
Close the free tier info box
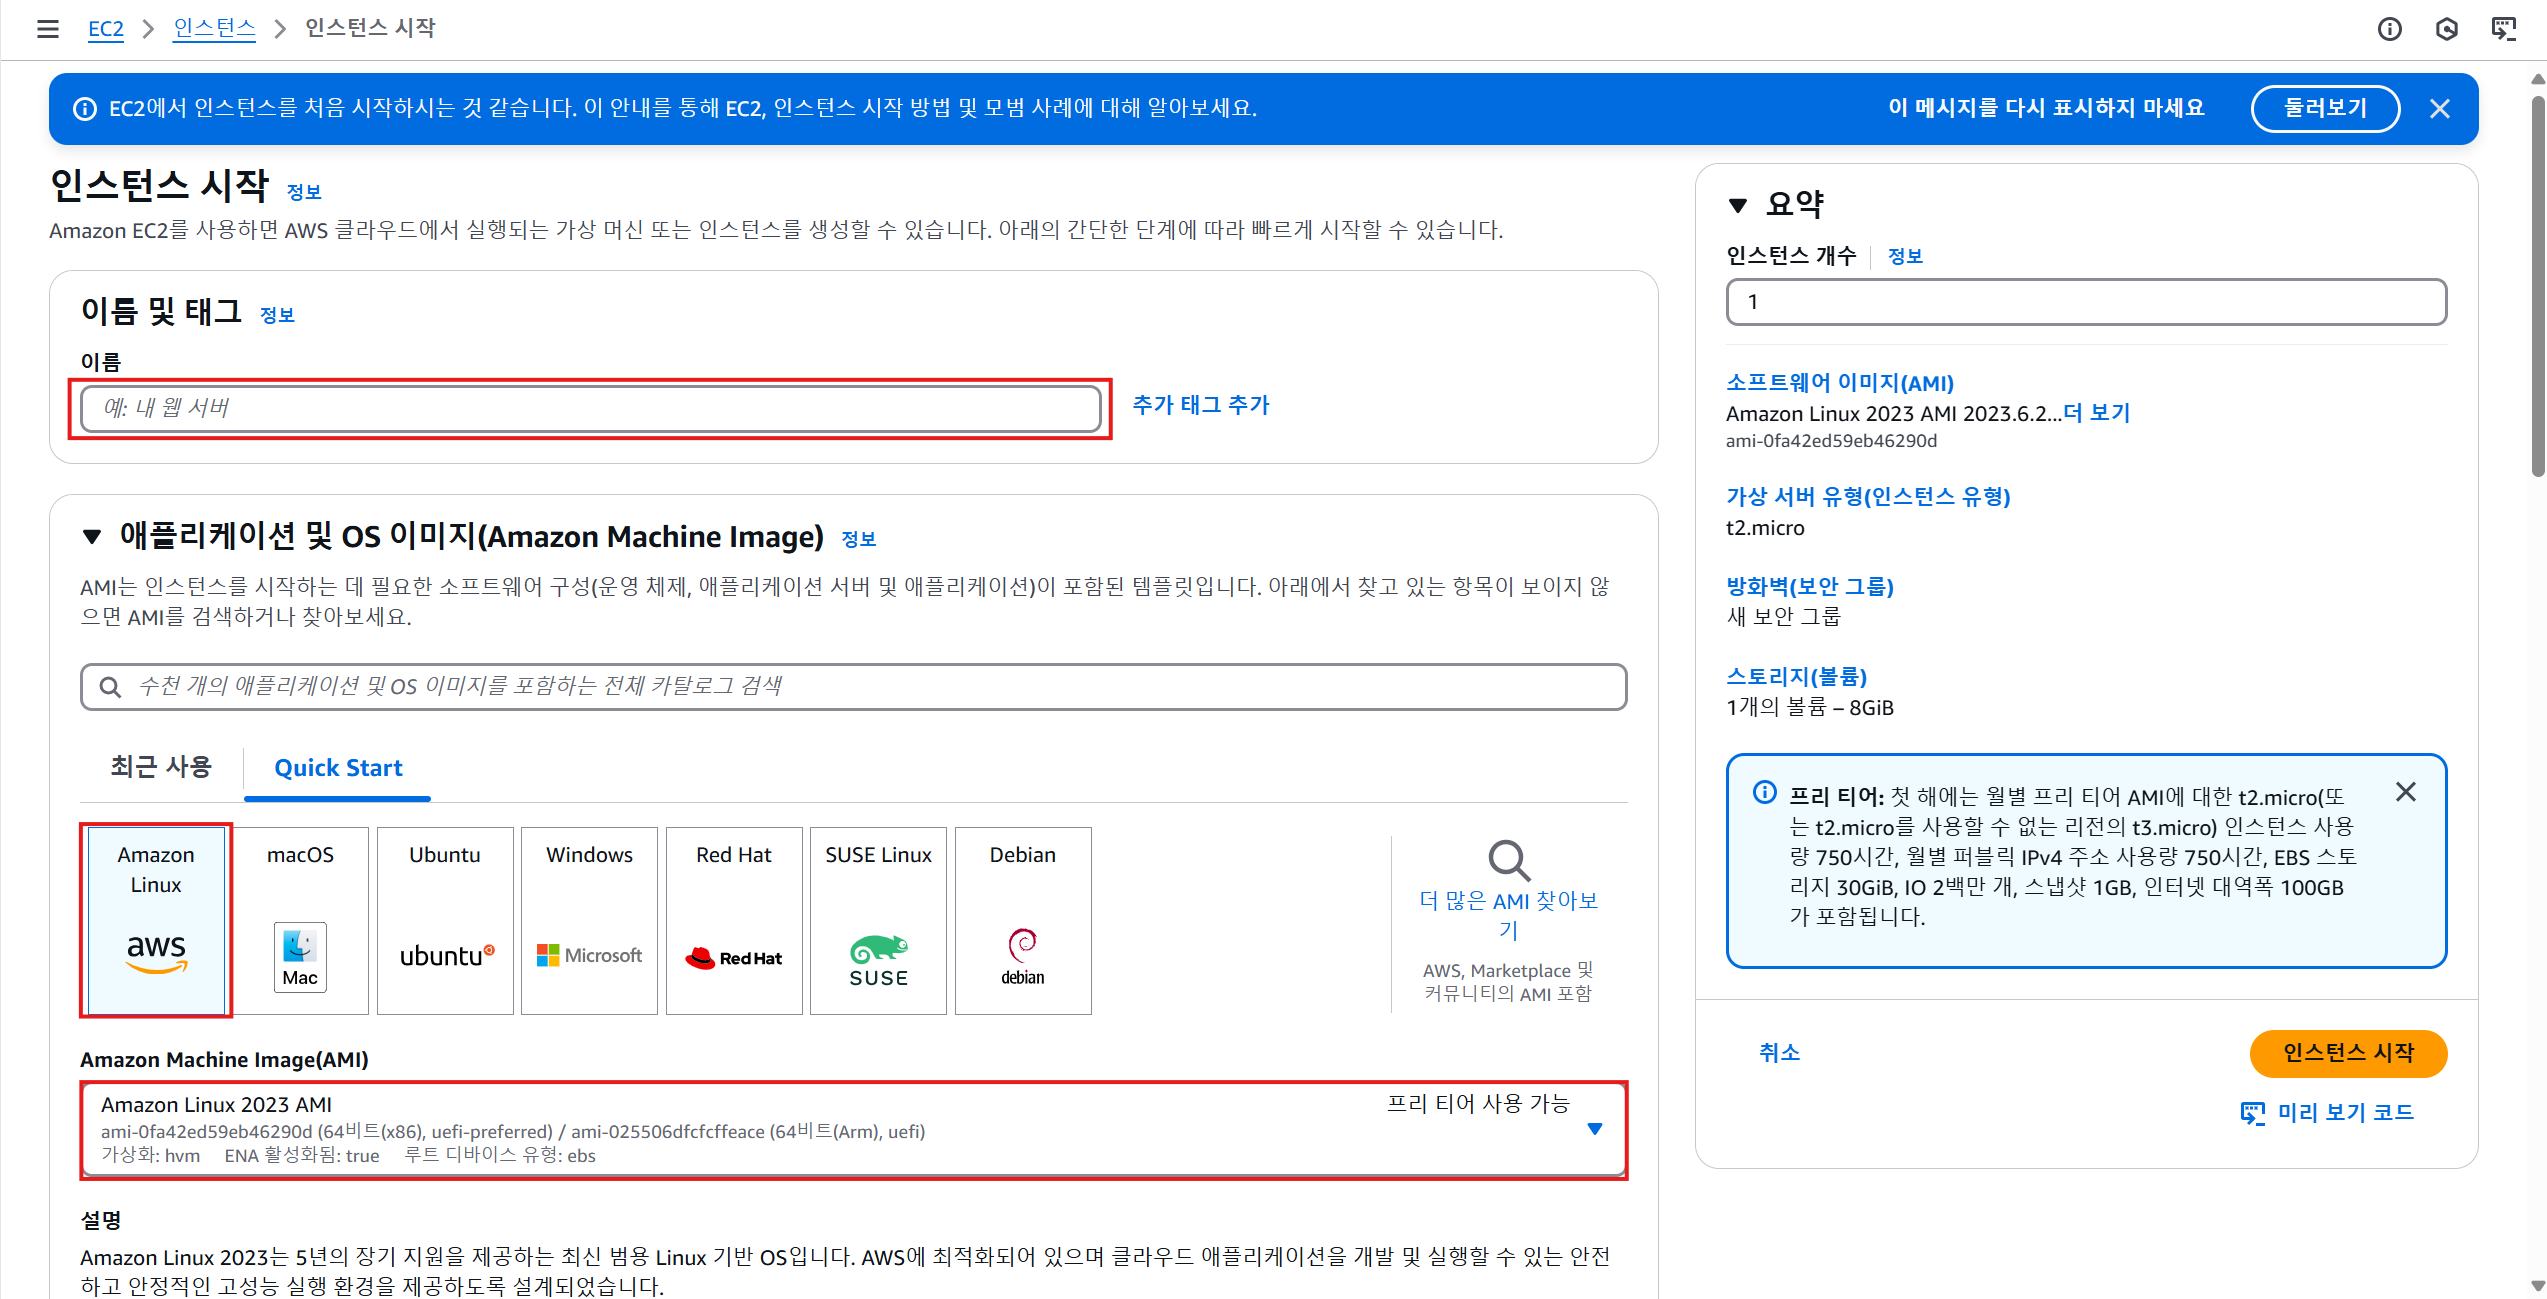2405,792
